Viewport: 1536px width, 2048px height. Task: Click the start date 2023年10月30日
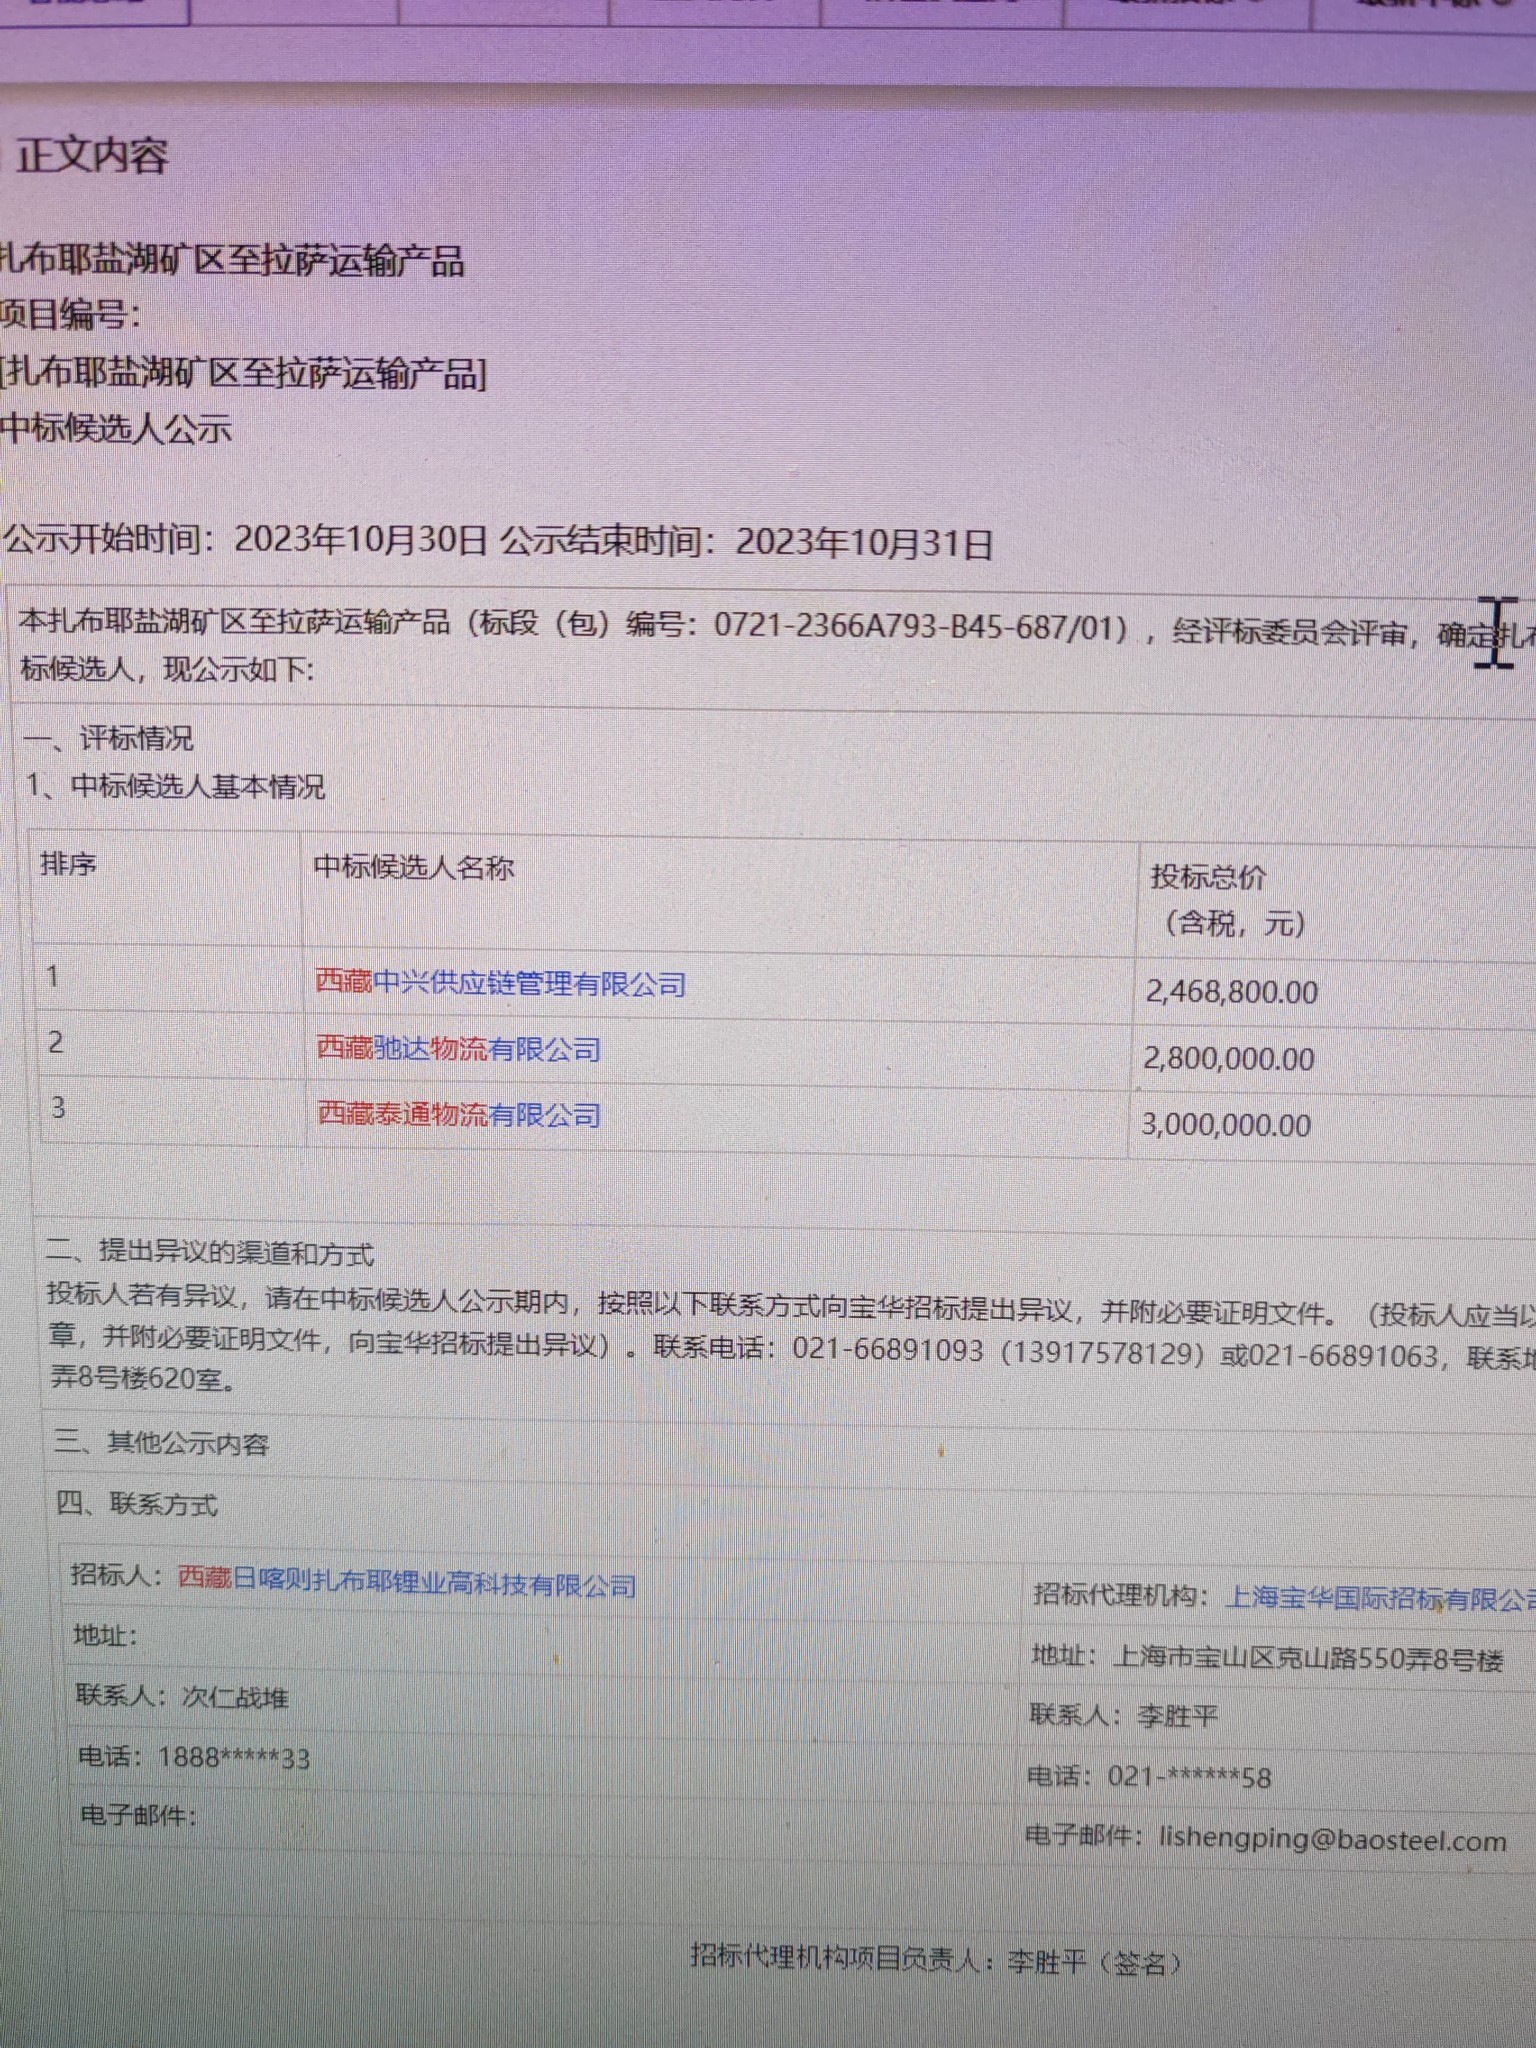click(x=360, y=540)
